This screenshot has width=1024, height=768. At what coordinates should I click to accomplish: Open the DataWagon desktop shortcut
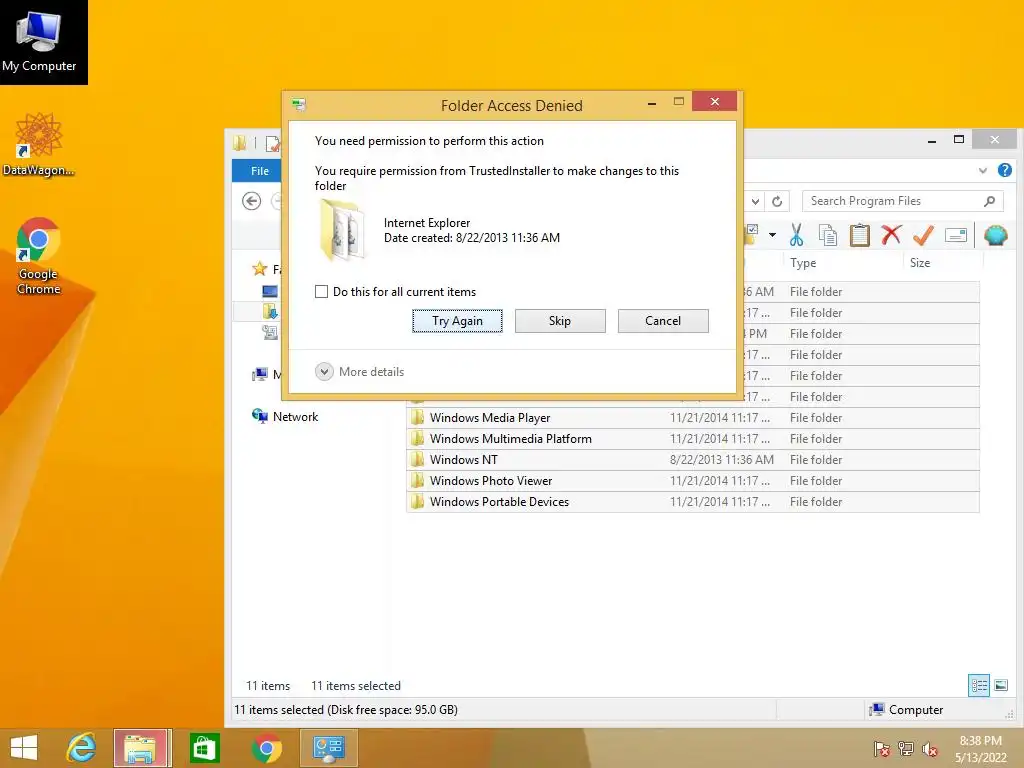tap(39, 144)
